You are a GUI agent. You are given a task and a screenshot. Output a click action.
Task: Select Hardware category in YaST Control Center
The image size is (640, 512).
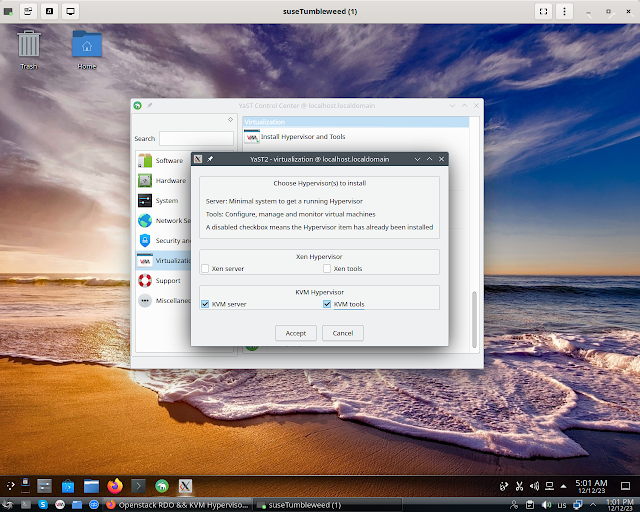(x=163, y=180)
